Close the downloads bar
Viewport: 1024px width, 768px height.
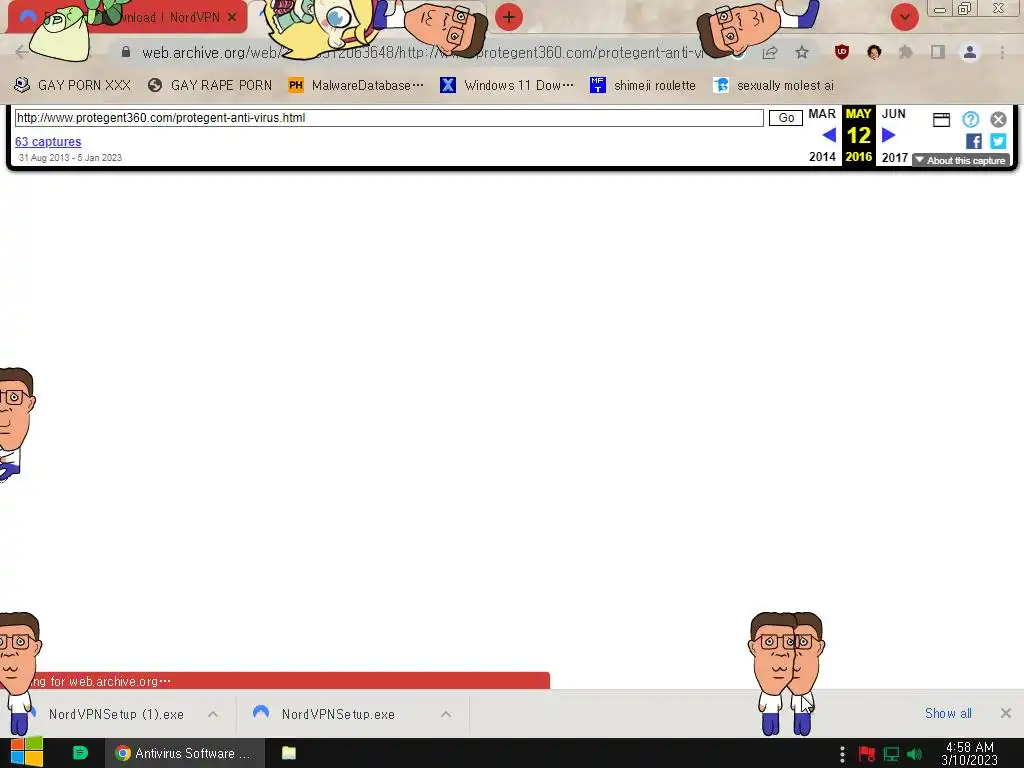pos(1006,713)
